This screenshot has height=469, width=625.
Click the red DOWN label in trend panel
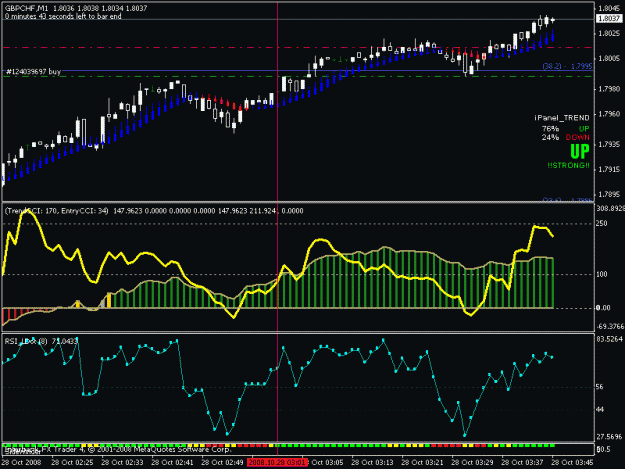[x=577, y=137]
